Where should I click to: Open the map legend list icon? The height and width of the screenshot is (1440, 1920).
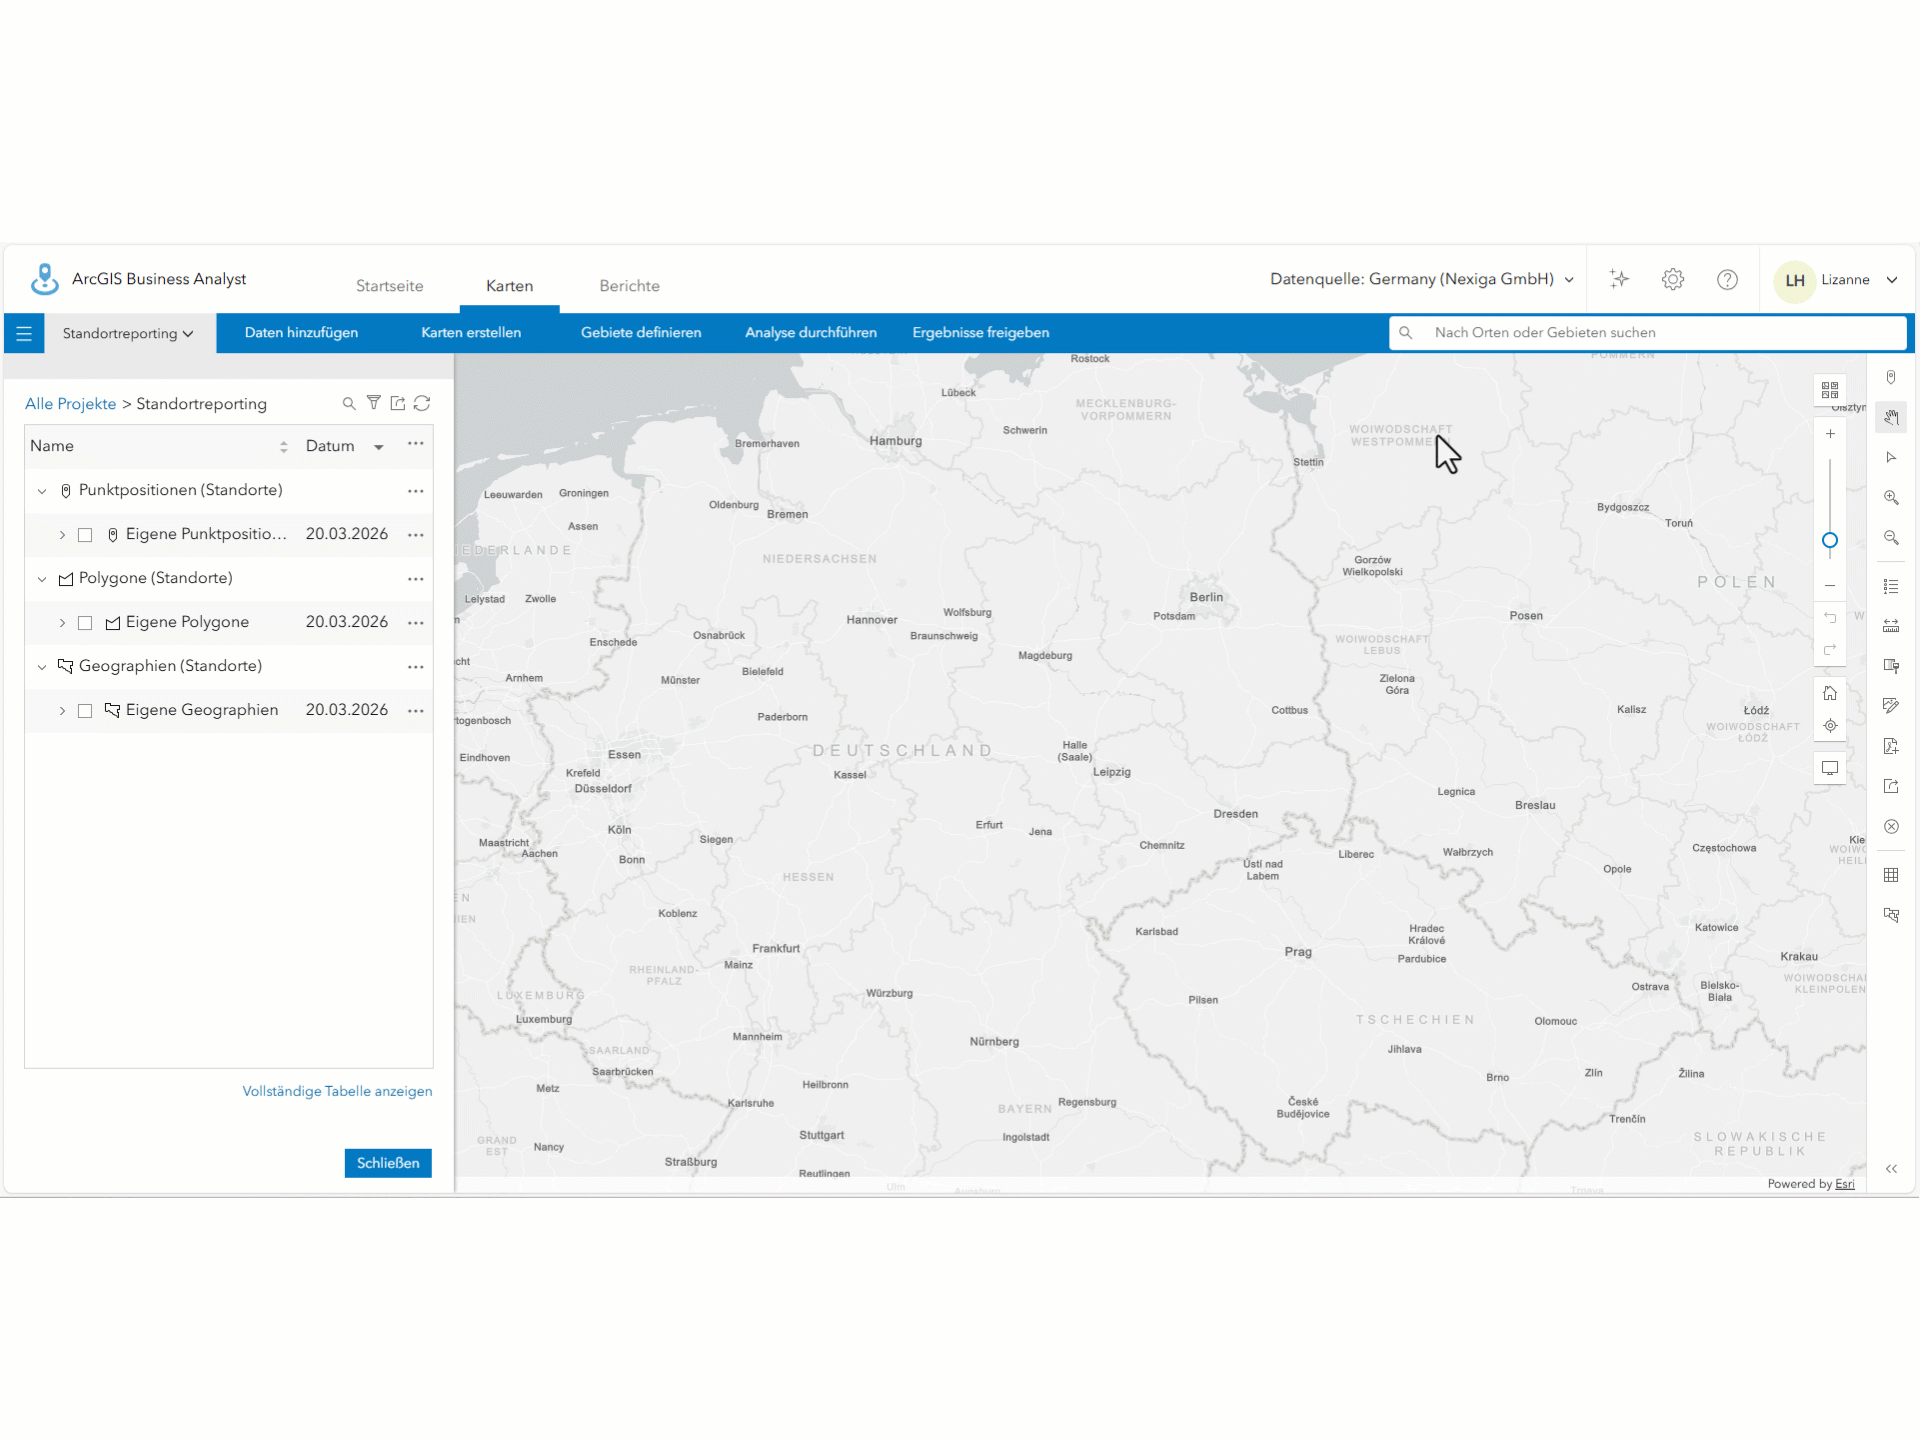click(1891, 587)
